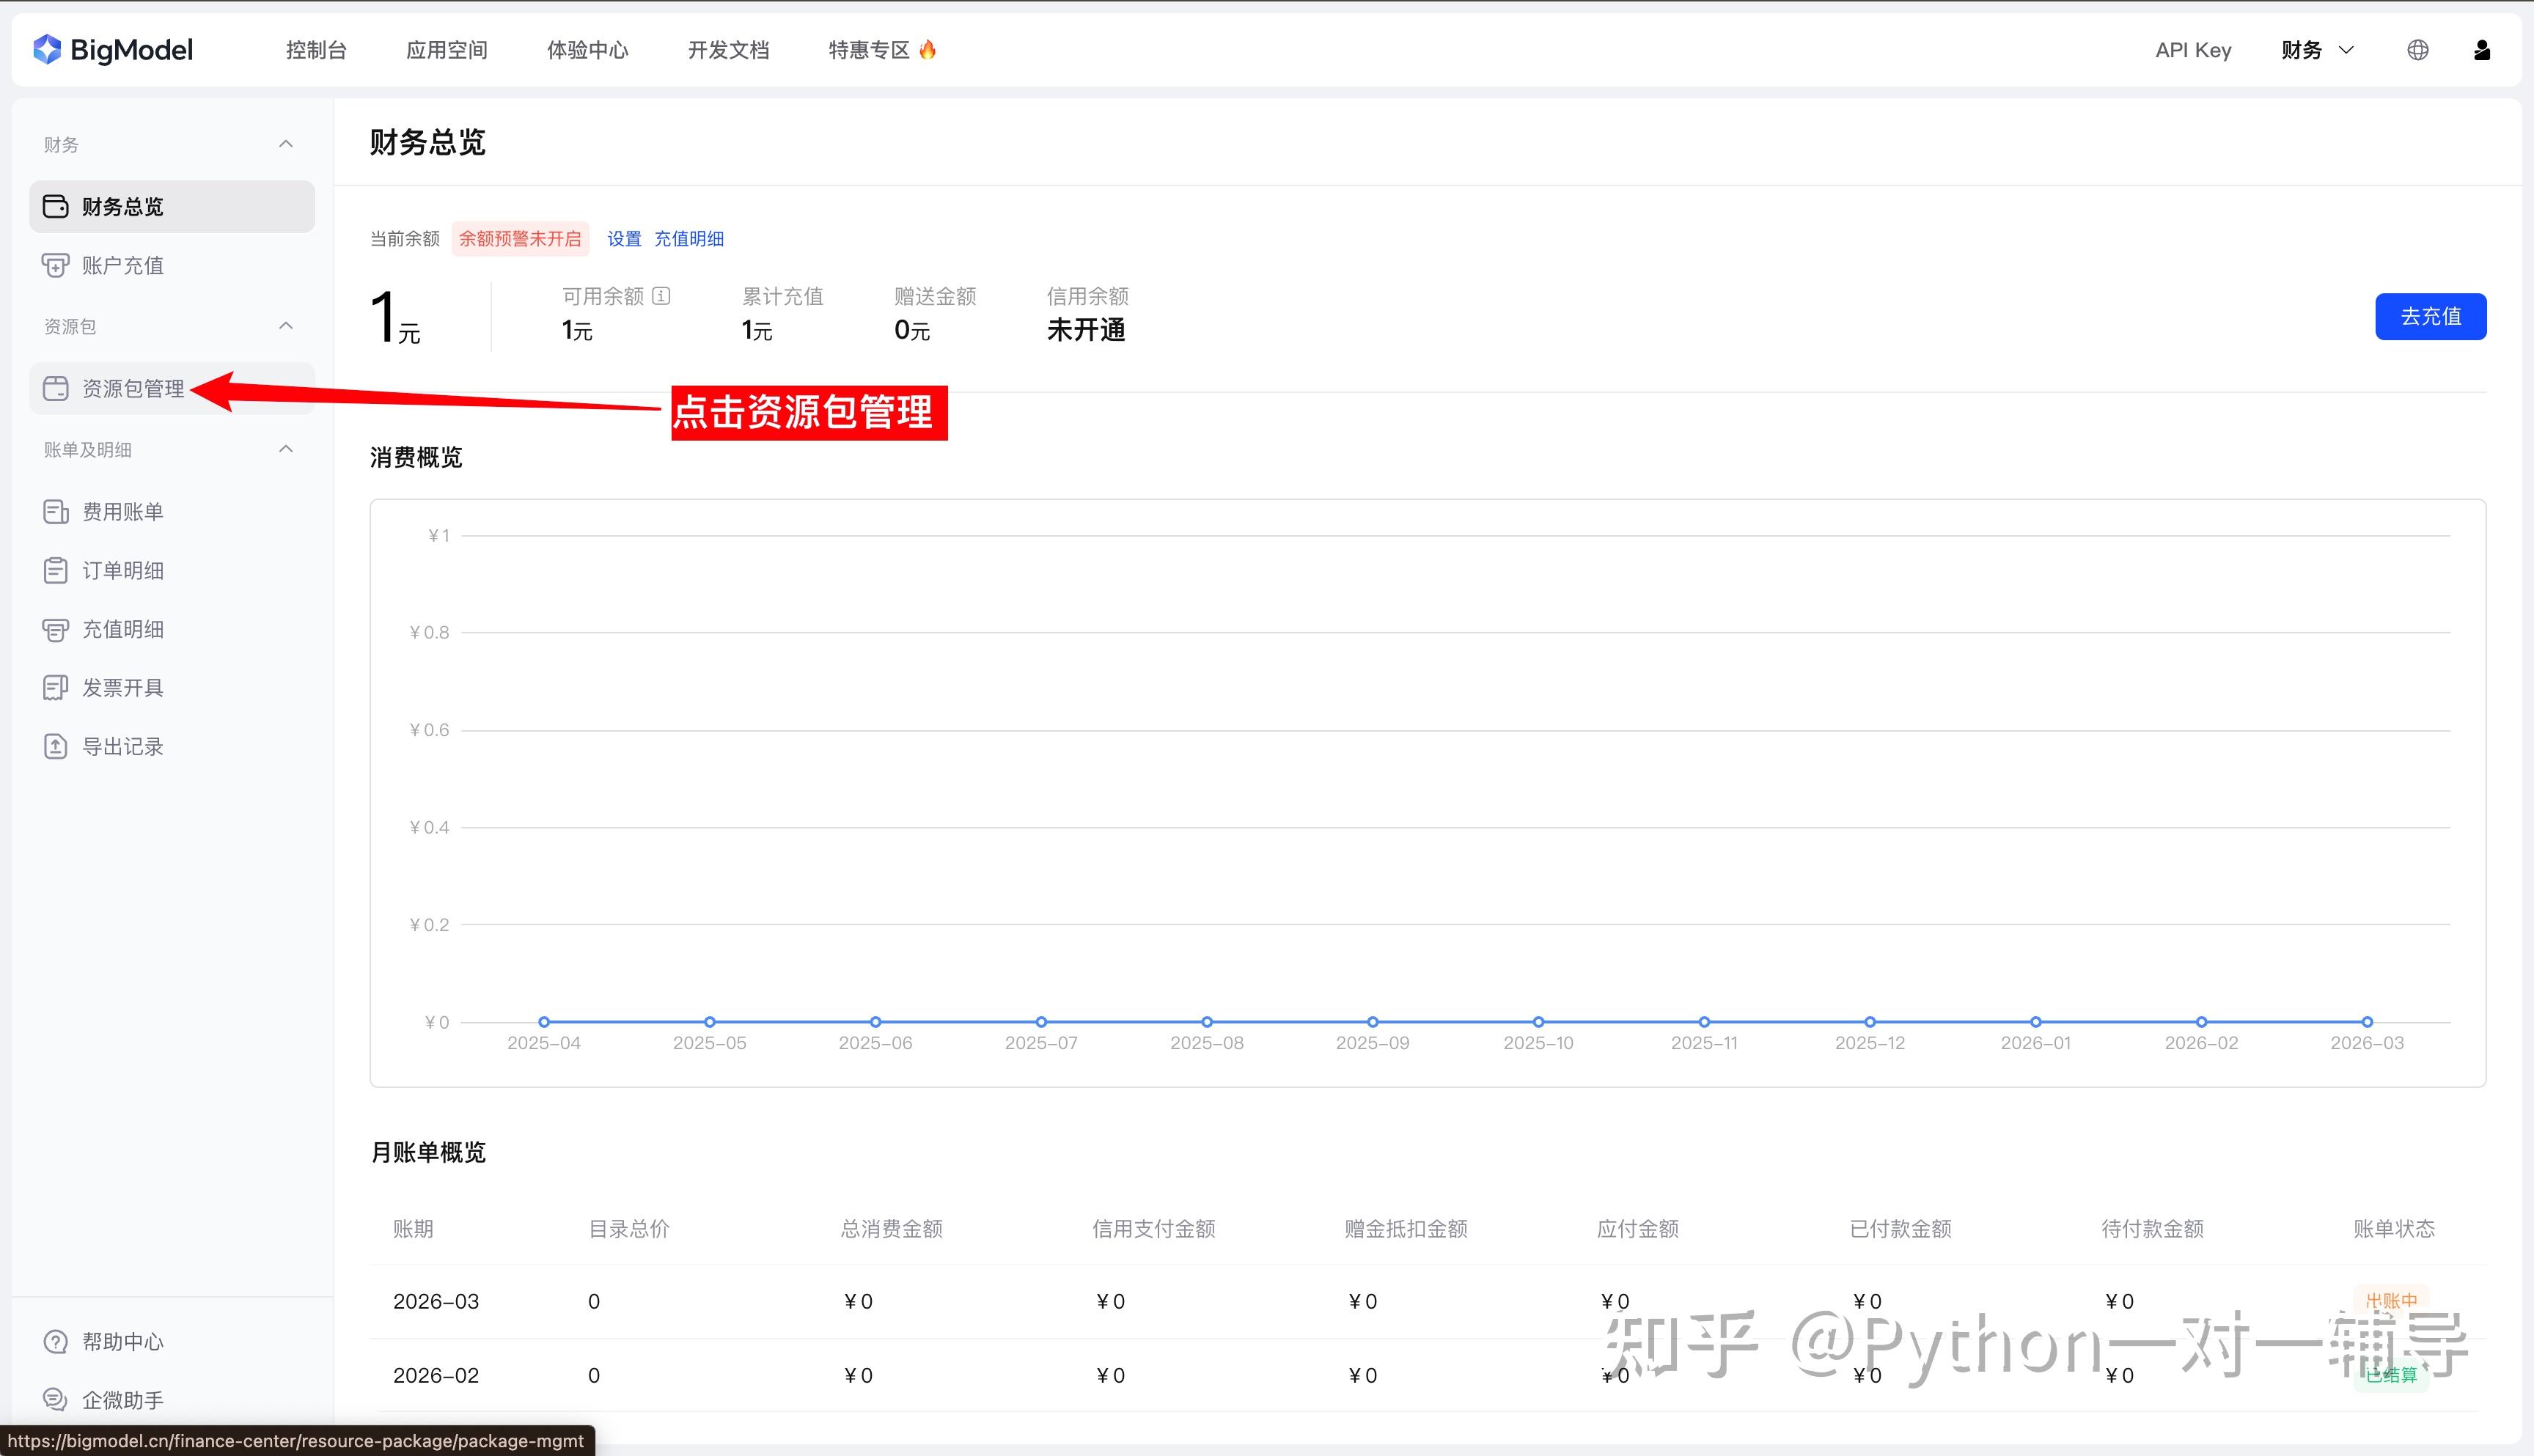The width and height of the screenshot is (2534, 1456).
Task: Open 费用账单 in the sidebar
Action: [122, 512]
